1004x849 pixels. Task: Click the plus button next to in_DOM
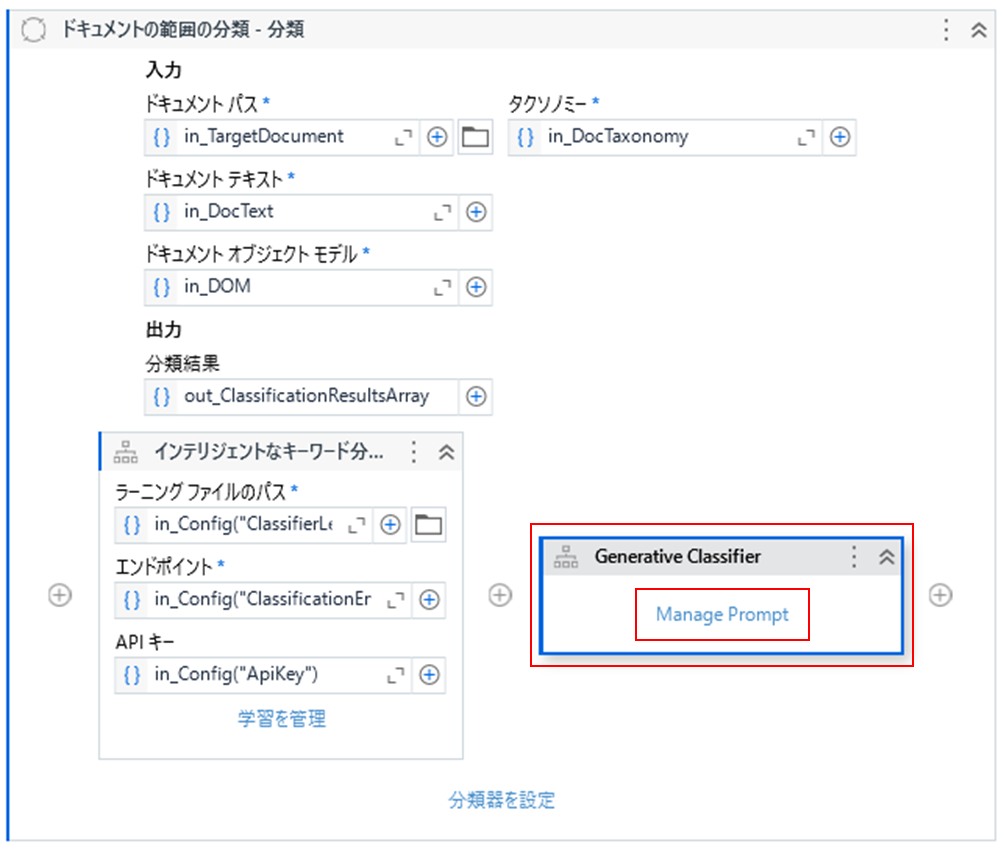(x=476, y=287)
